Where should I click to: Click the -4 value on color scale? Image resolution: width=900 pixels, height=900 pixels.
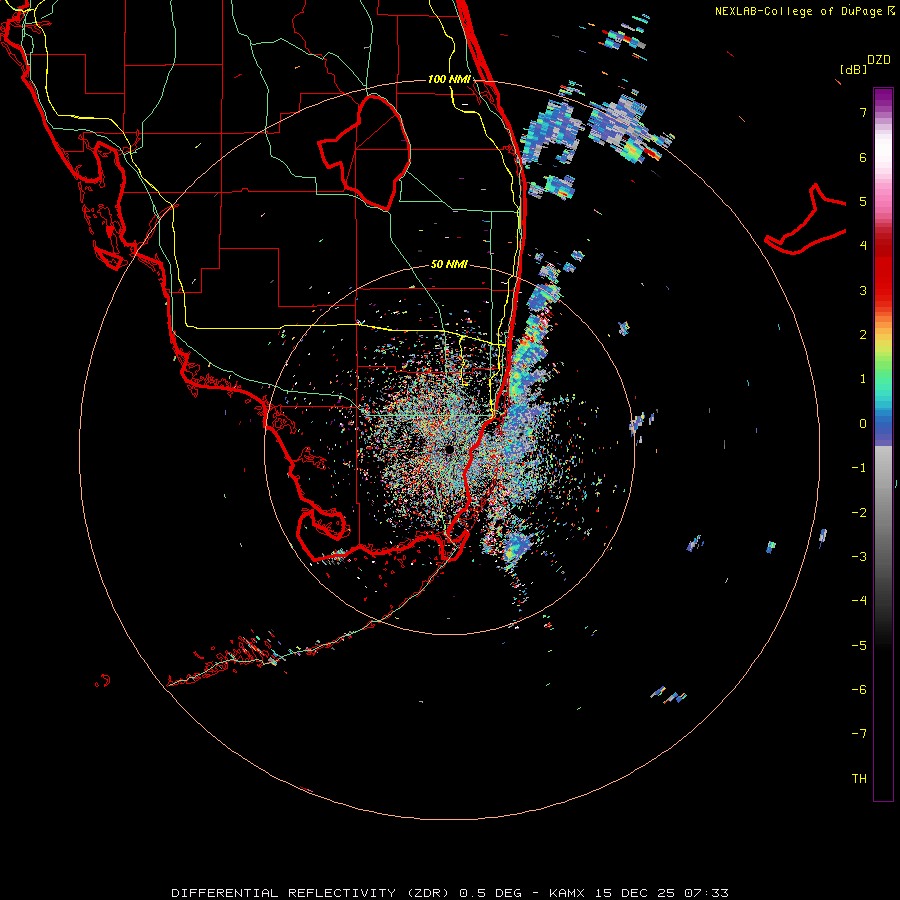click(x=859, y=600)
